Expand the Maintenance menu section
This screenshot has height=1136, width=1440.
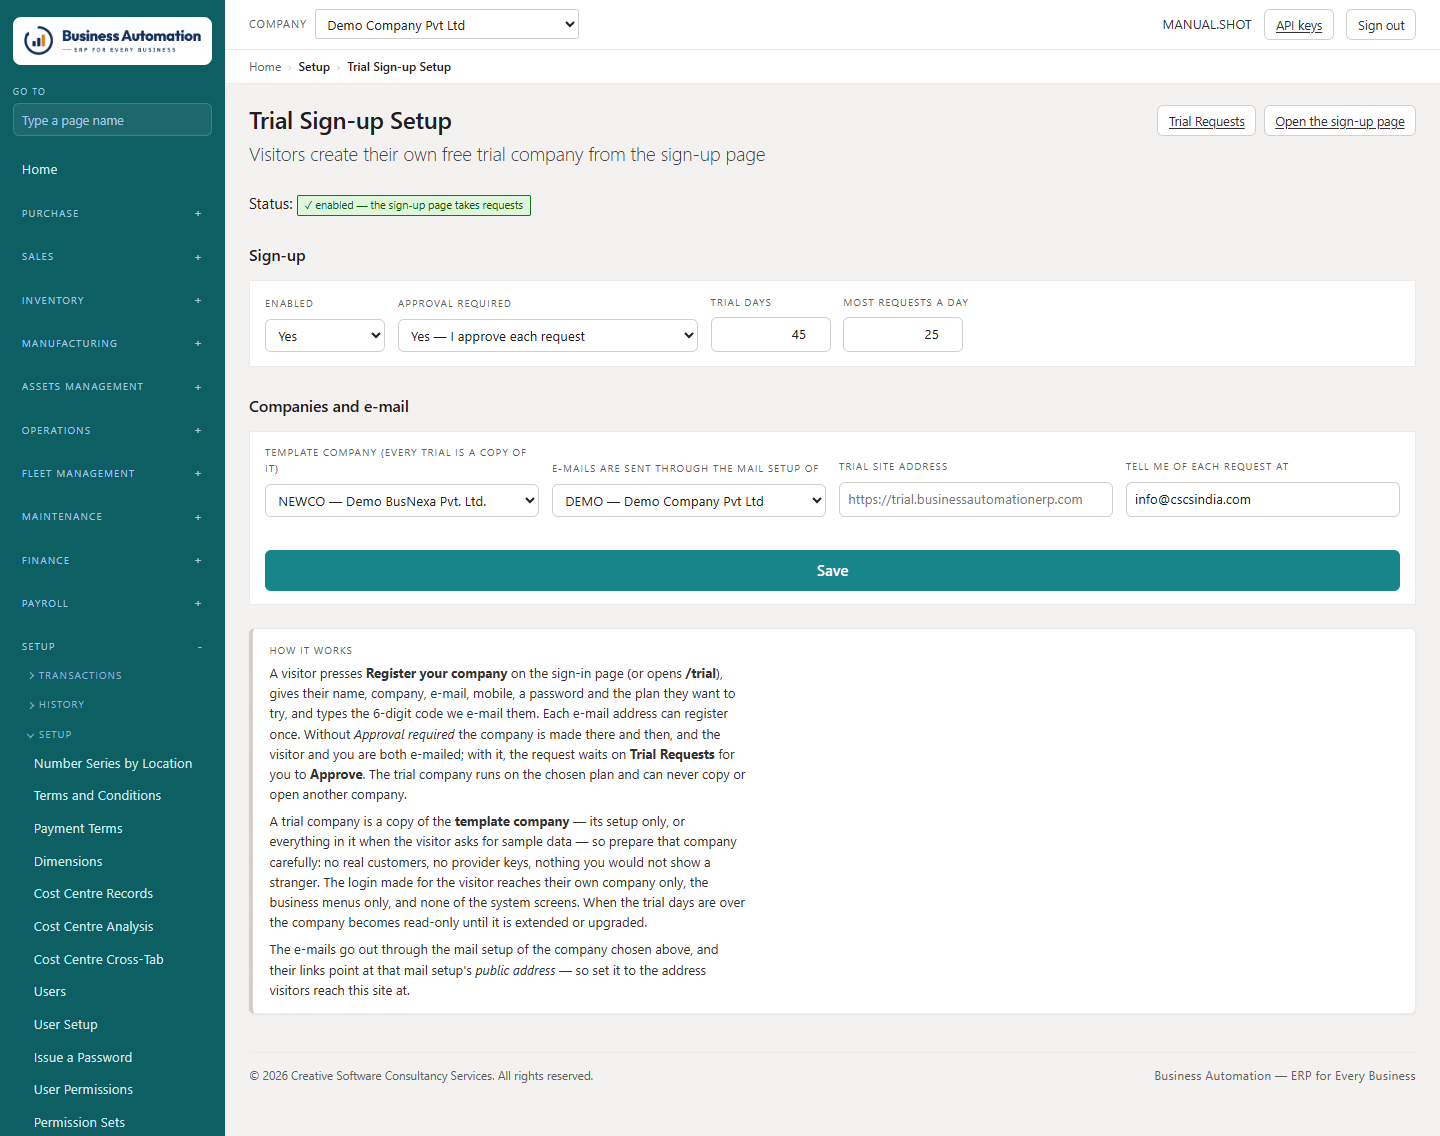pos(112,517)
